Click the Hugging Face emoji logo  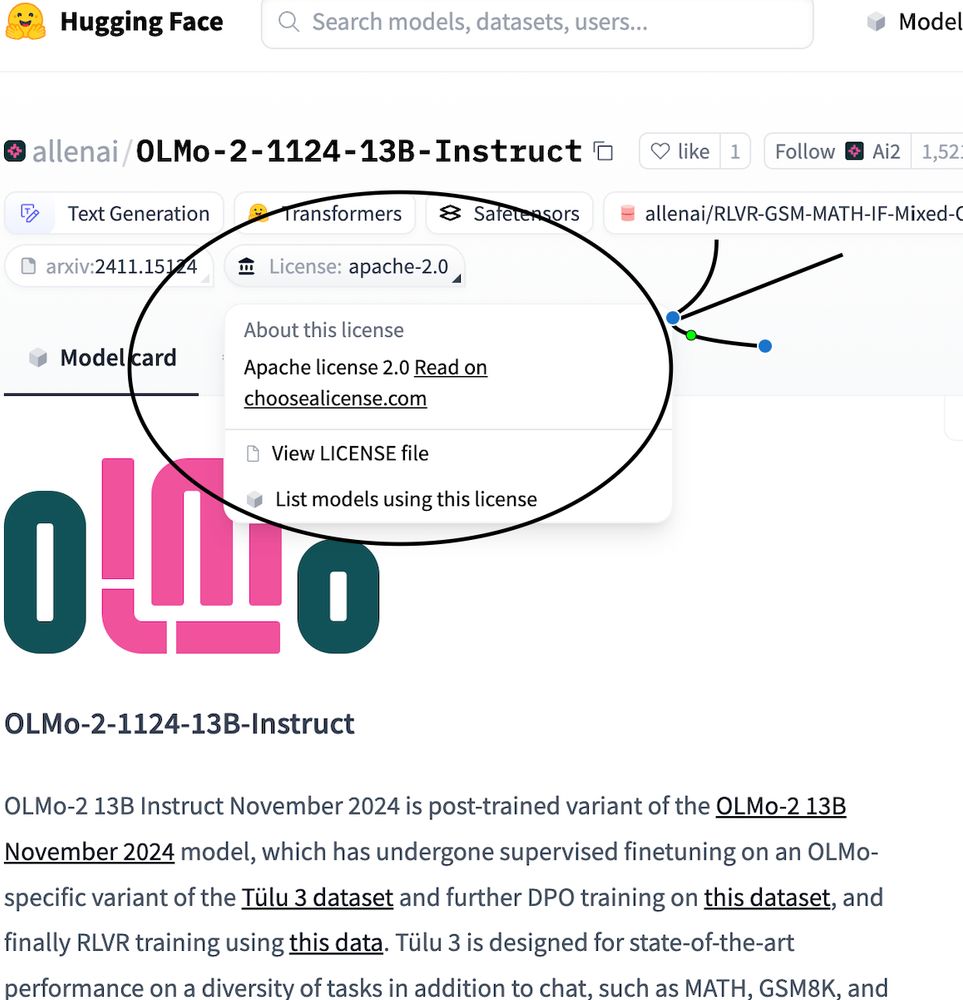coord(26,21)
